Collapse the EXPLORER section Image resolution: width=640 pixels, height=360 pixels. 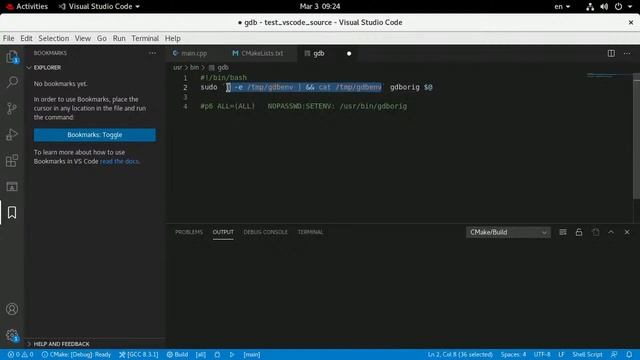[47, 67]
